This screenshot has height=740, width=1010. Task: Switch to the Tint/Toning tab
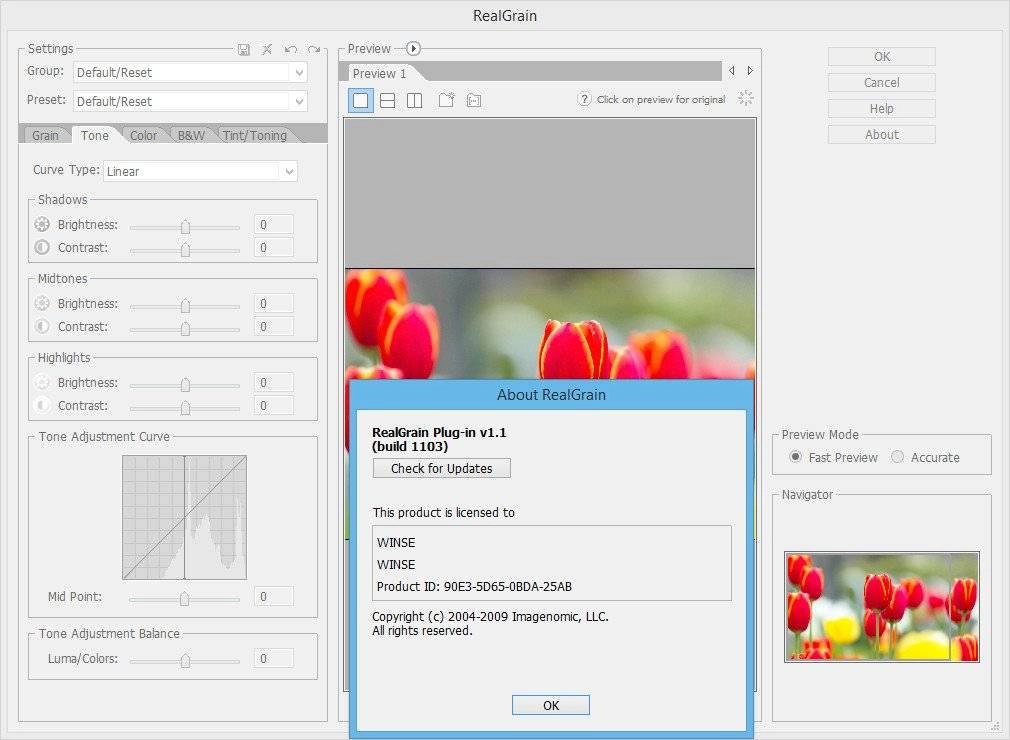[254, 135]
